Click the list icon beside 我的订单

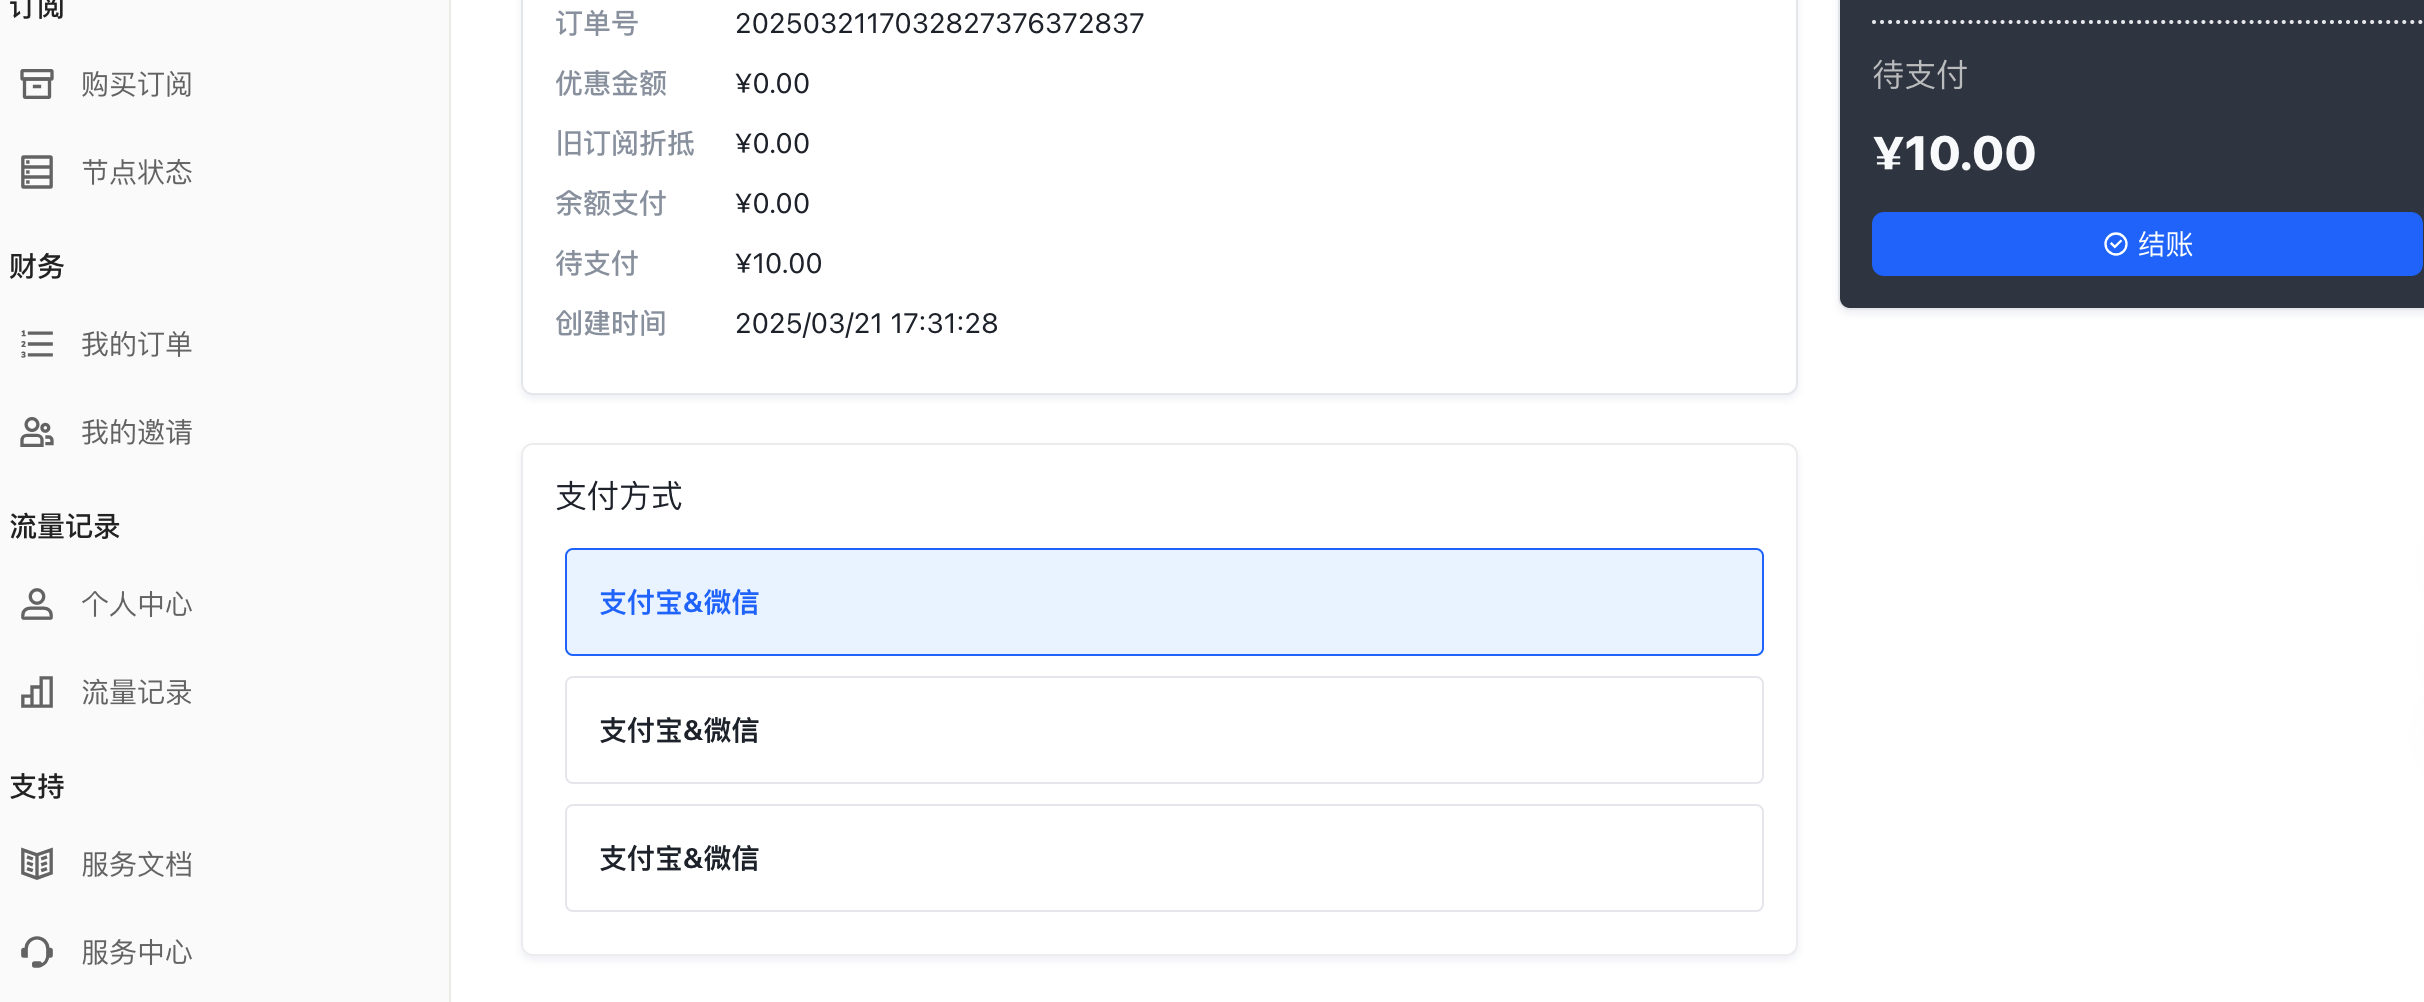tap(37, 344)
